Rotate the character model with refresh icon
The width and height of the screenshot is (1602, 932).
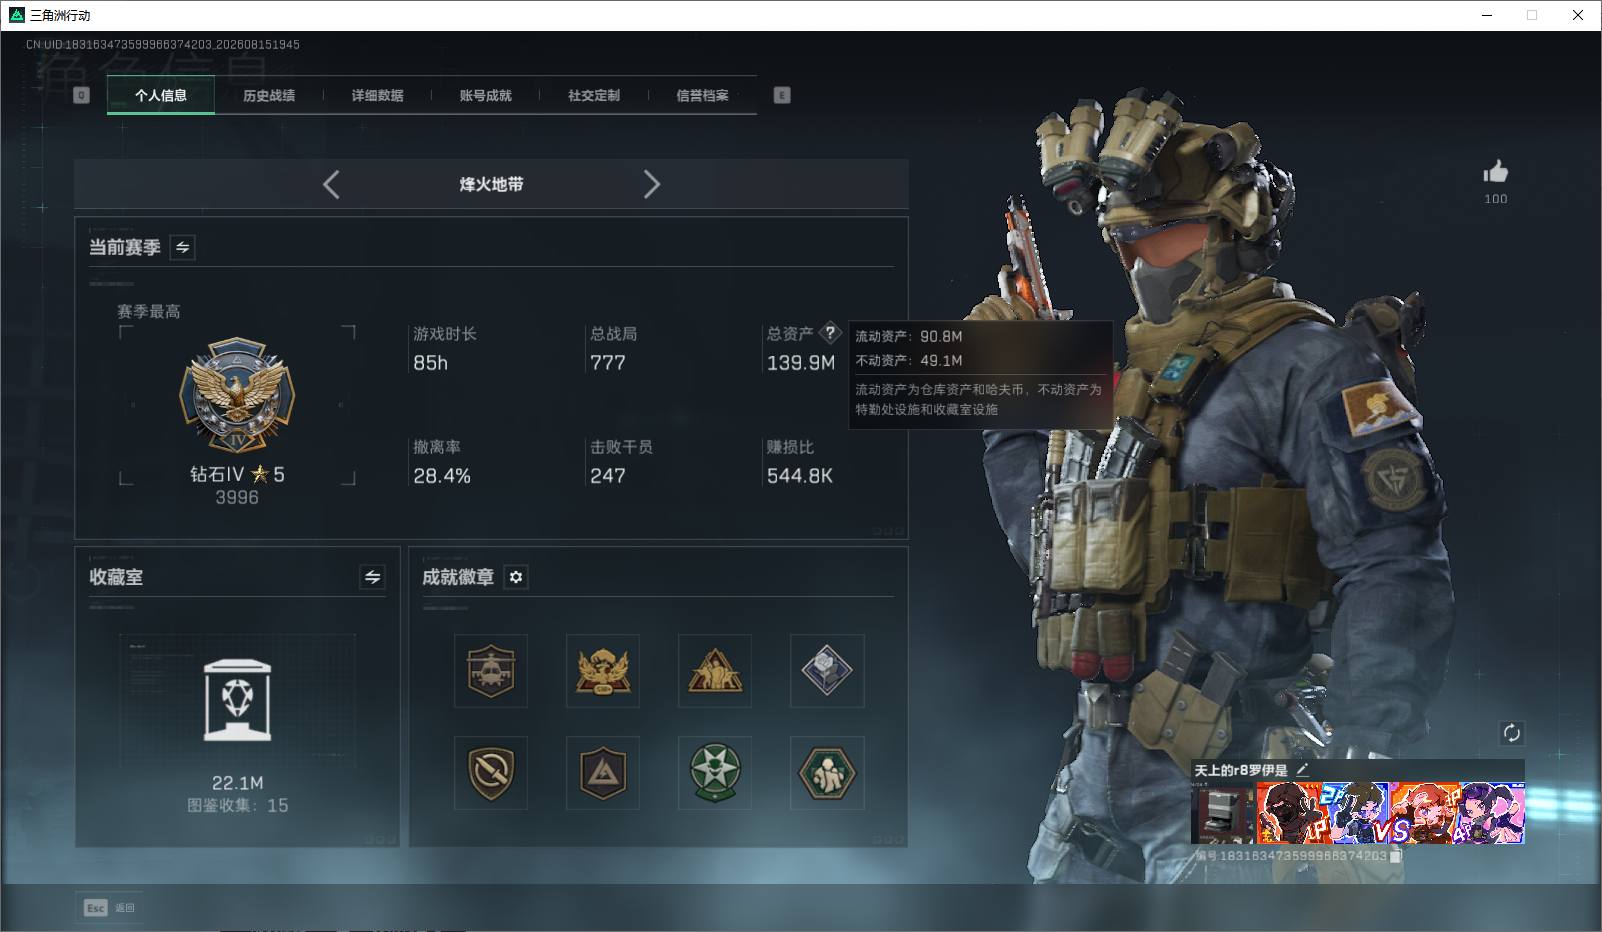(1511, 733)
